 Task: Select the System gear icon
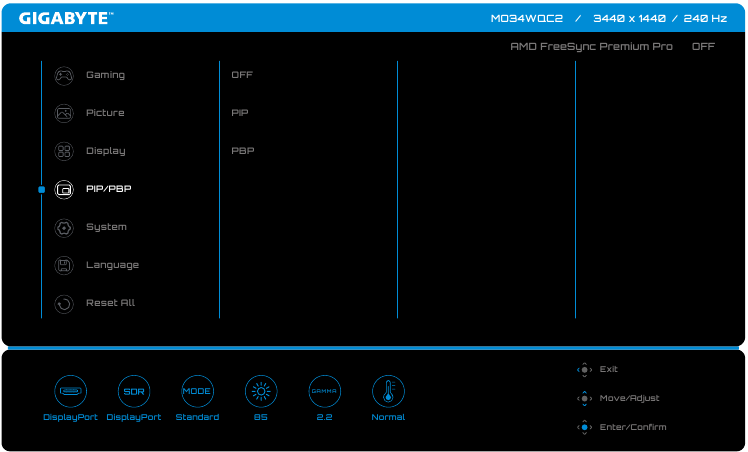tap(64, 227)
